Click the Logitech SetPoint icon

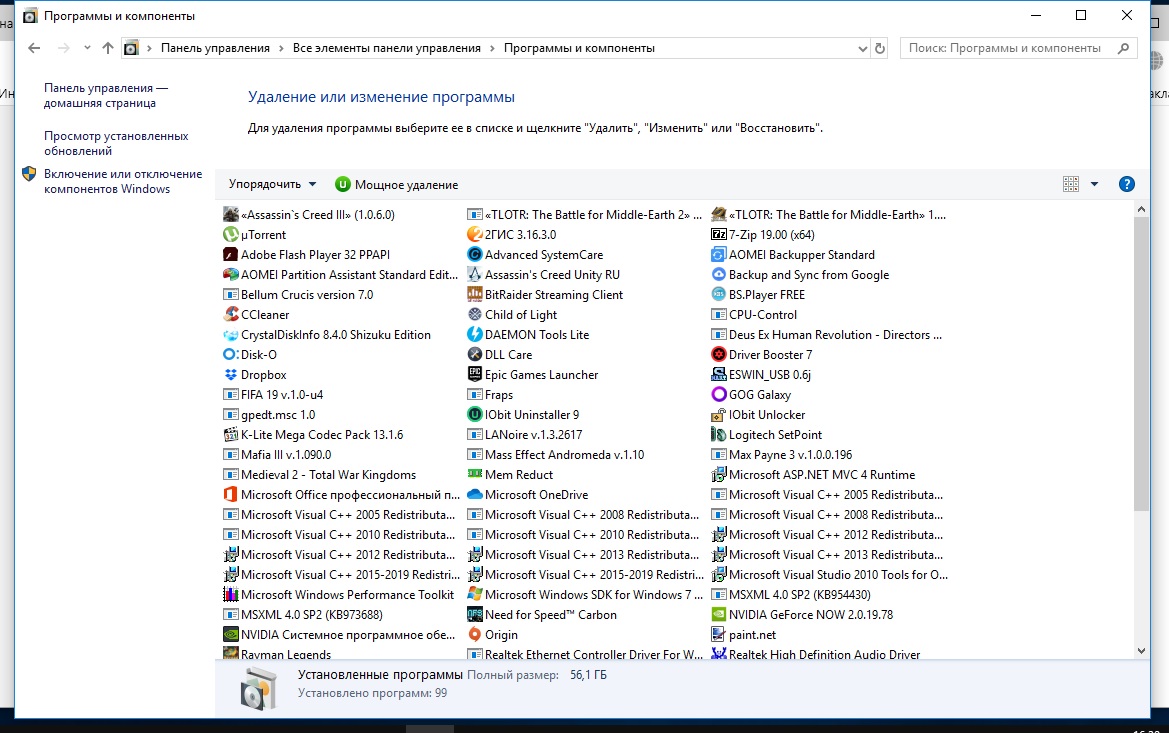point(719,435)
